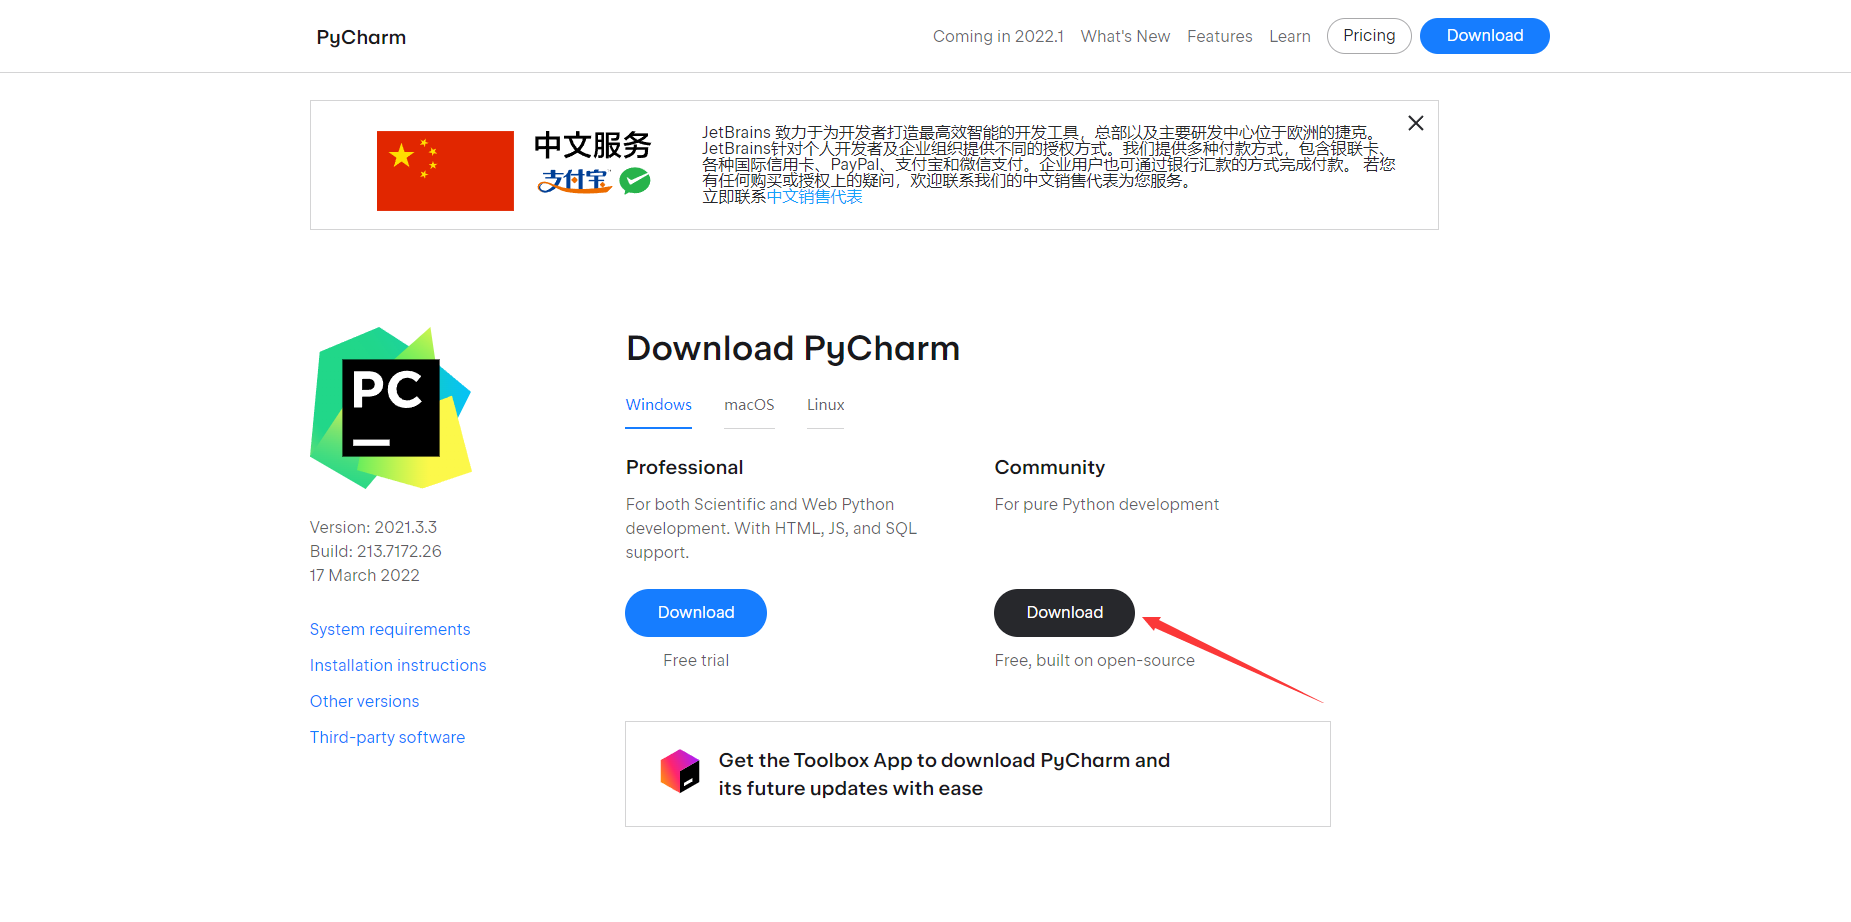Click the Build: 213.7172.26 text
Image resolution: width=1851 pixels, height=922 pixels.
tap(375, 551)
